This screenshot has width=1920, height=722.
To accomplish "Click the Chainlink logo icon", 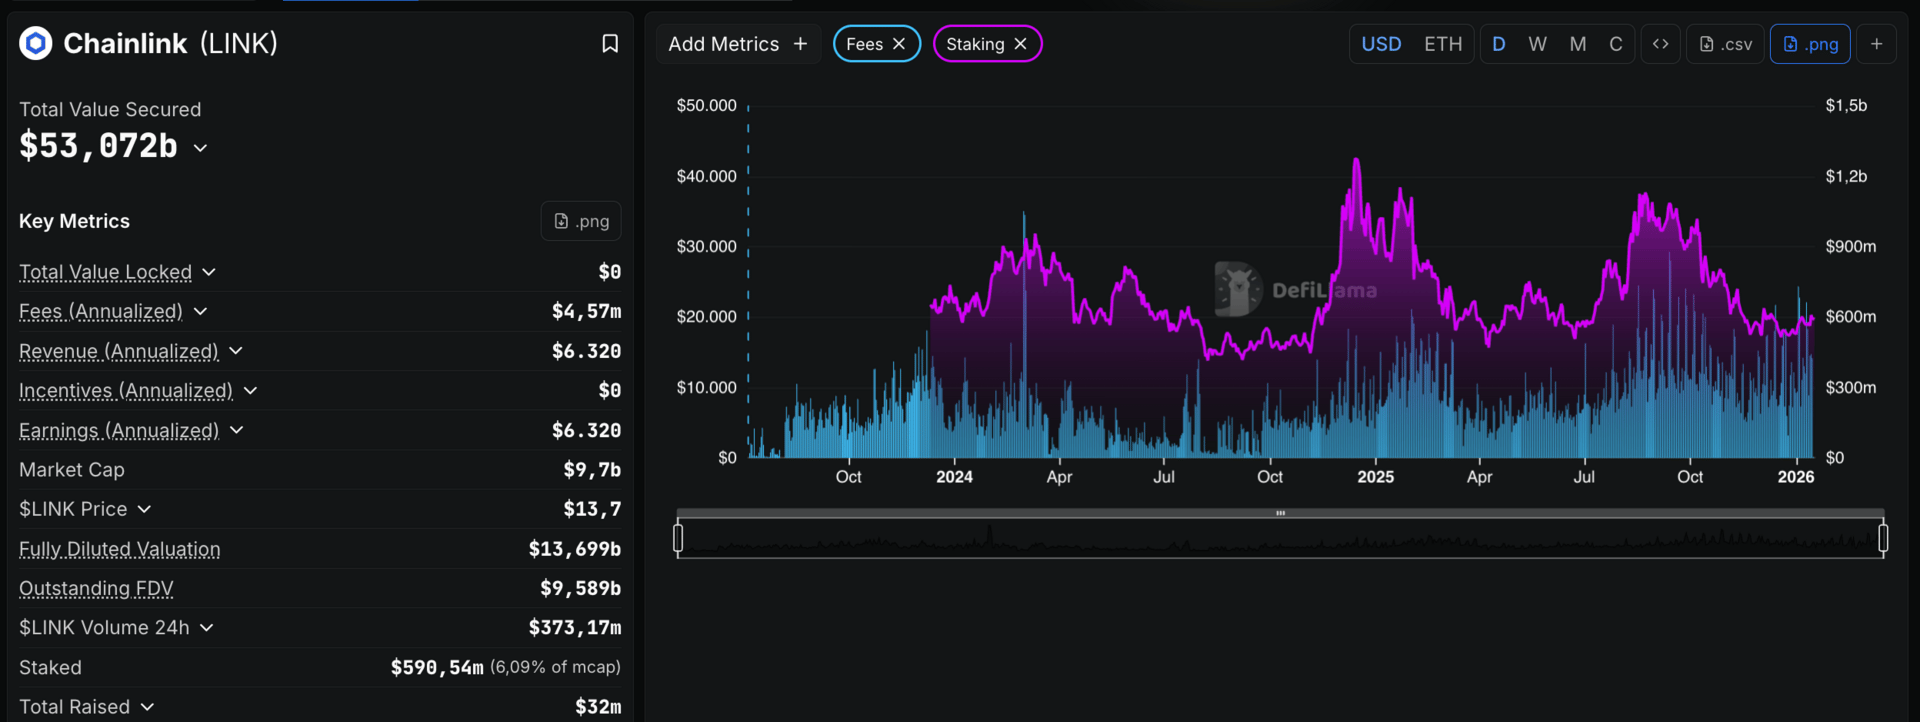I will [36, 43].
